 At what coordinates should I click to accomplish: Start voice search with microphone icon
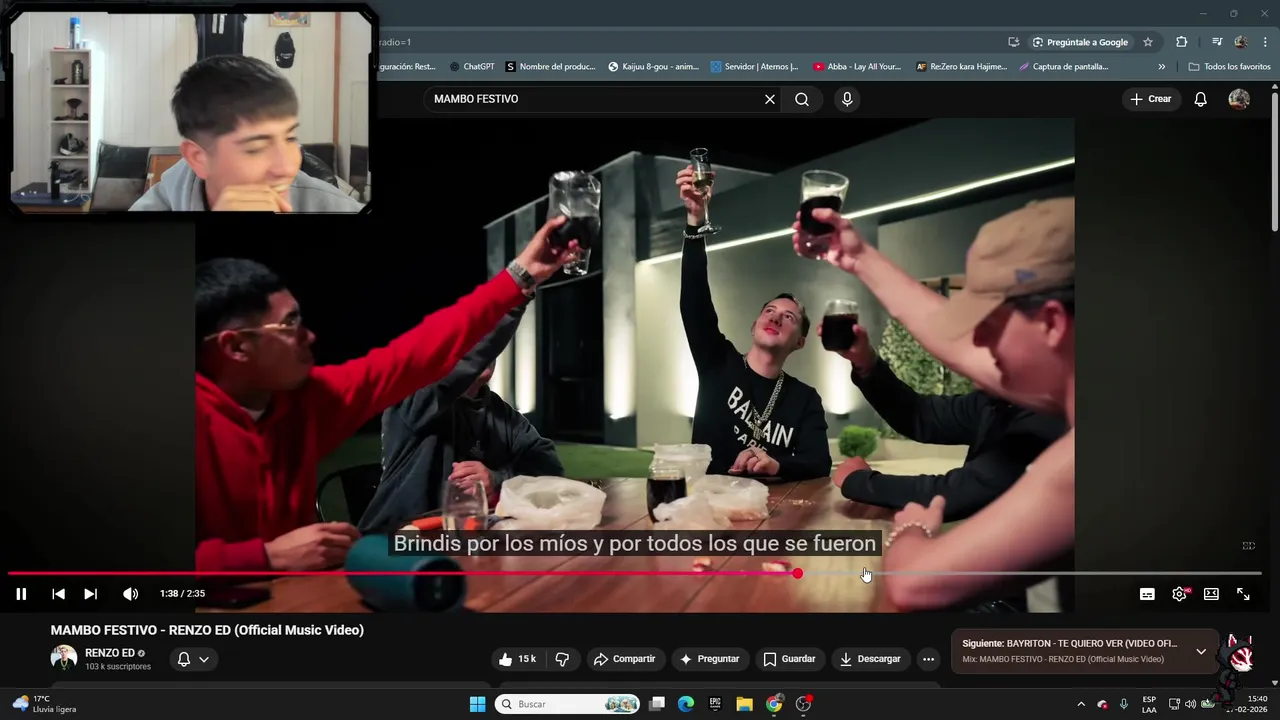pos(847,99)
